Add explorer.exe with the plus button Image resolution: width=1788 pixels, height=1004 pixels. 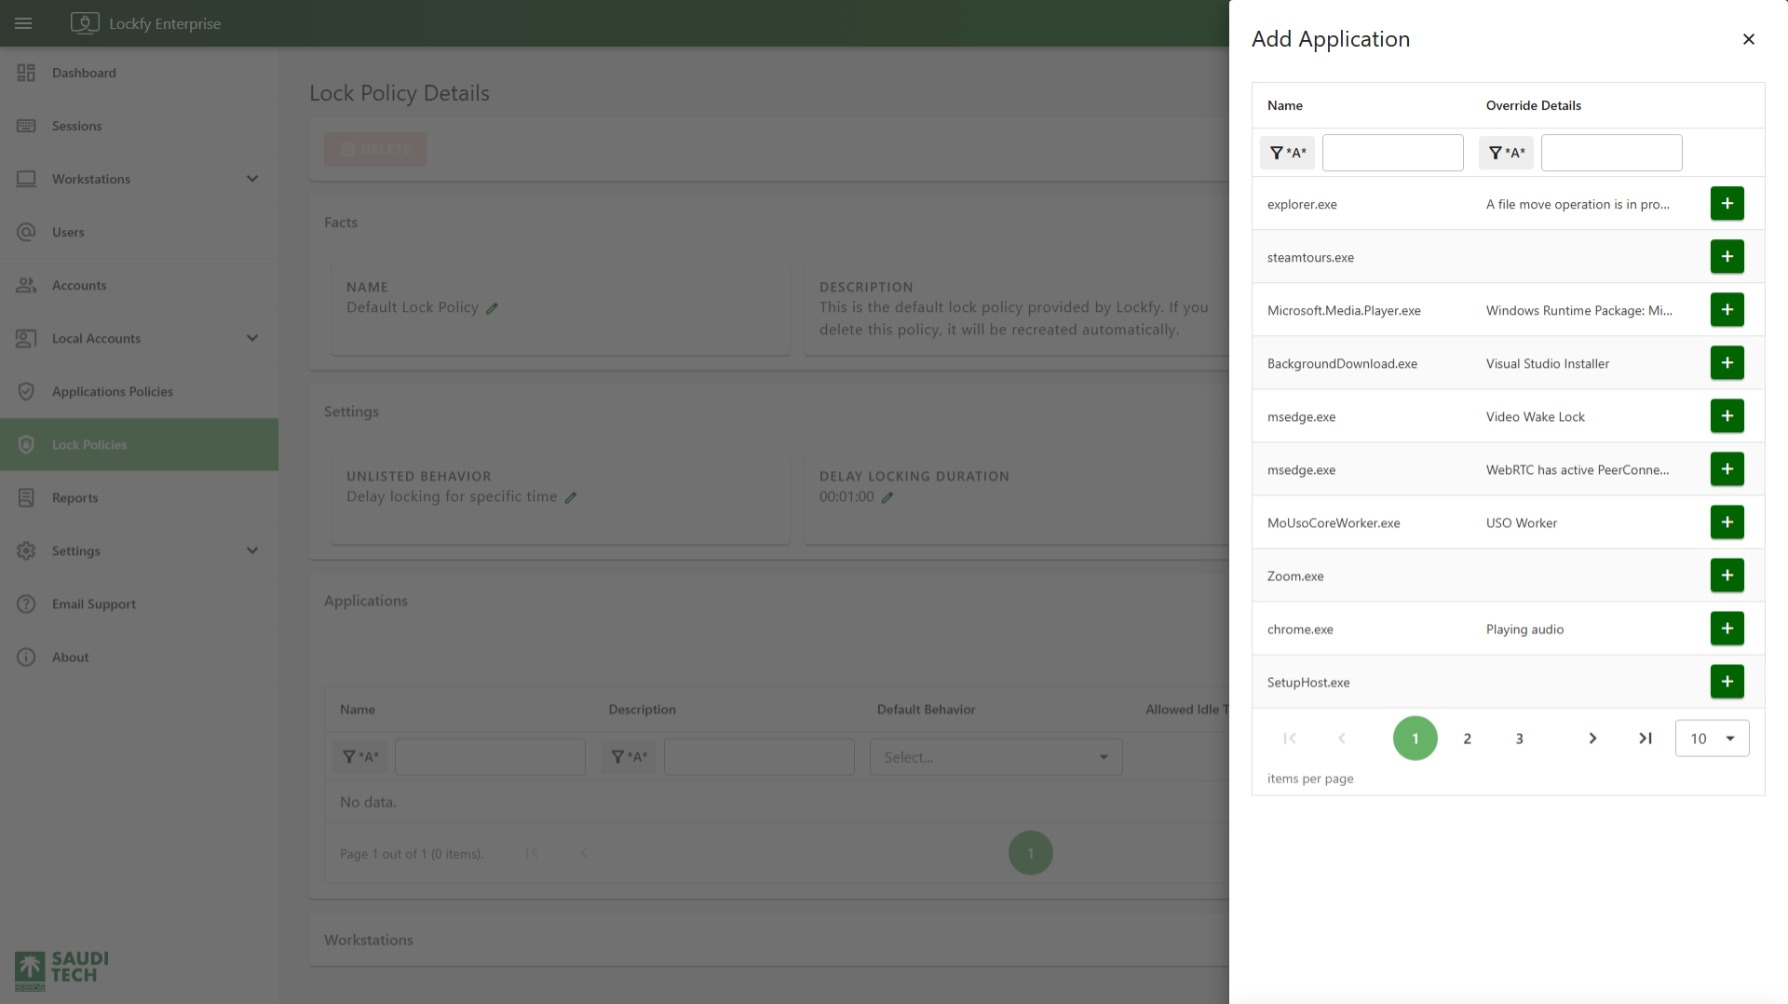pyautogui.click(x=1727, y=203)
